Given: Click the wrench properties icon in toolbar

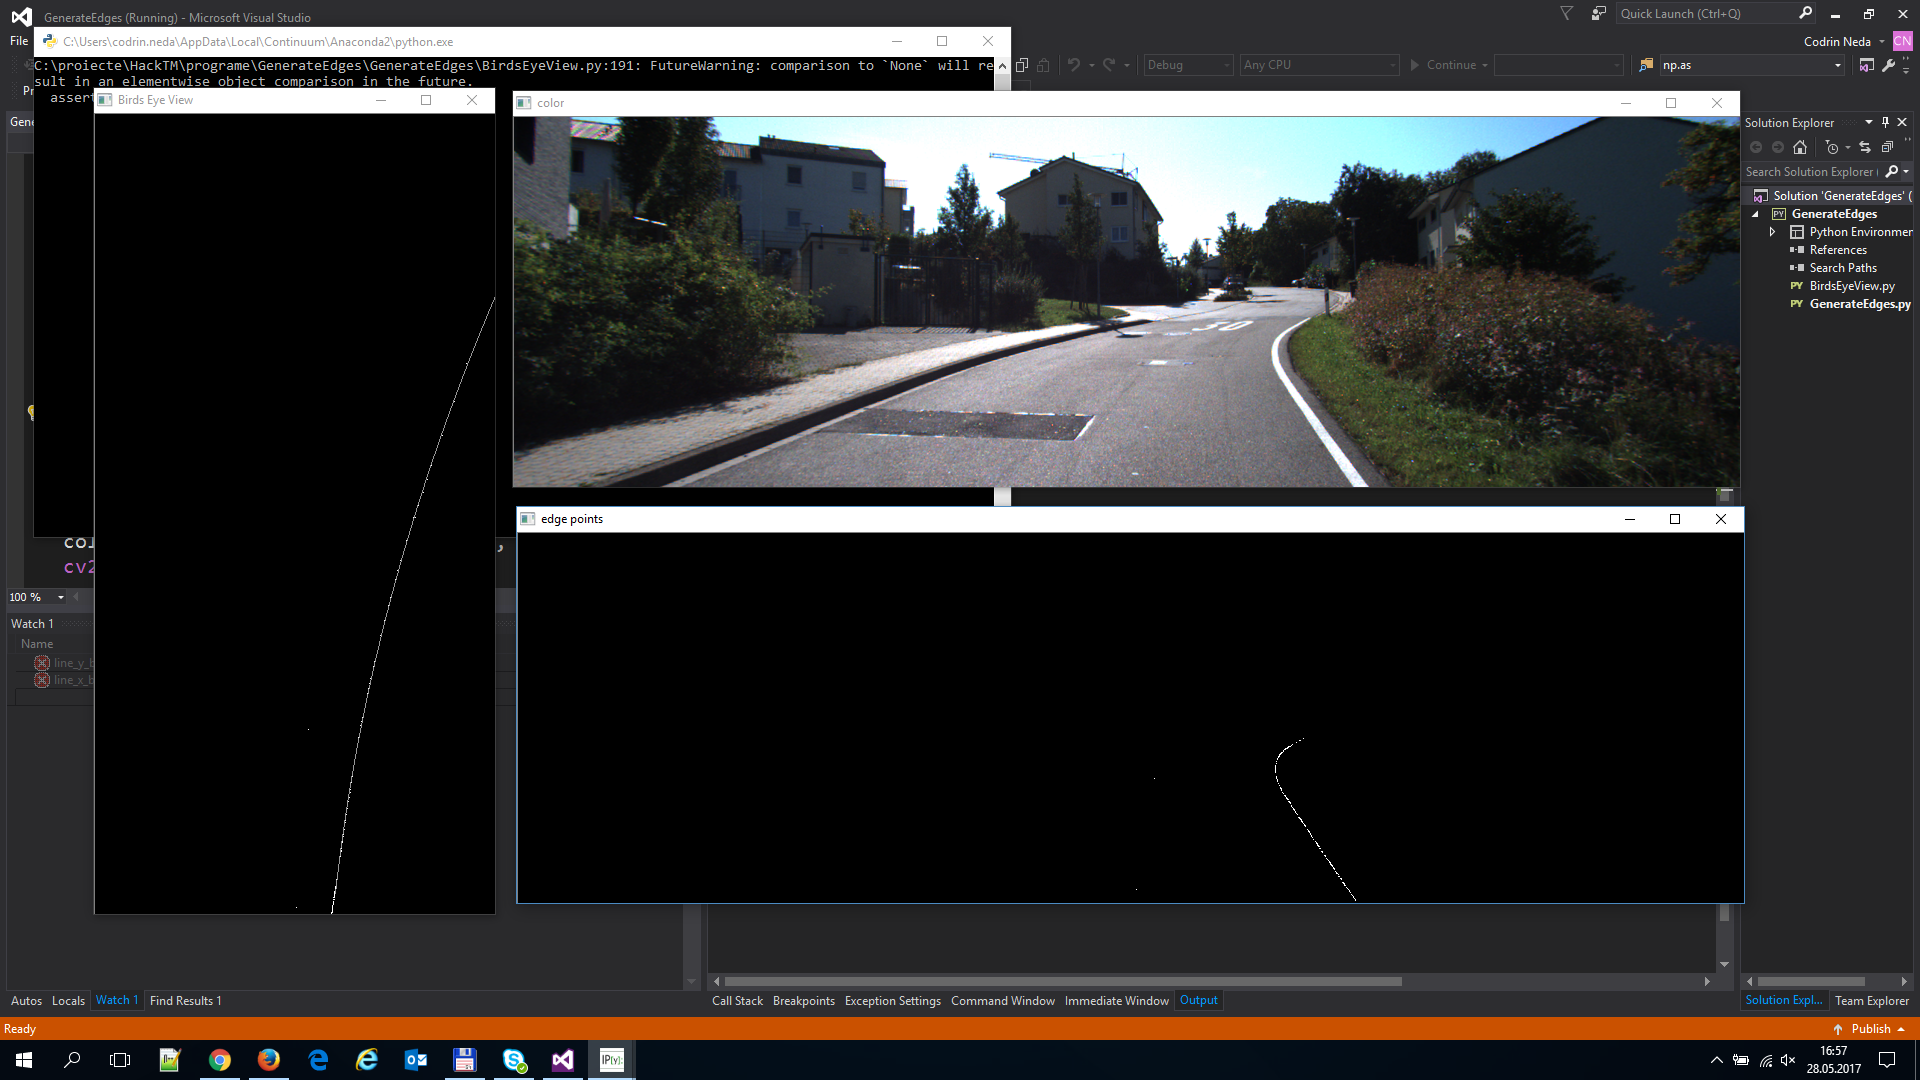Looking at the screenshot, I should click(1888, 65).
